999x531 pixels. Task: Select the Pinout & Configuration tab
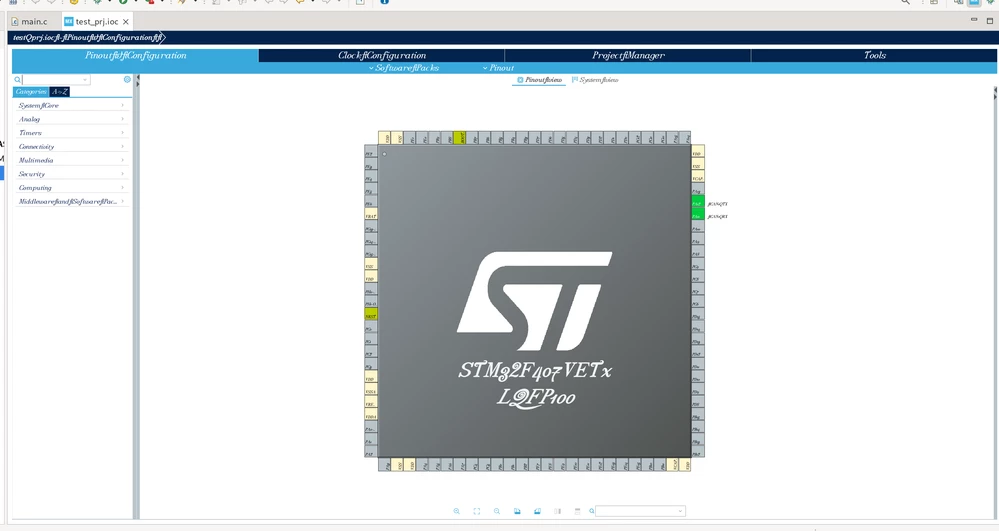(135, 55)
